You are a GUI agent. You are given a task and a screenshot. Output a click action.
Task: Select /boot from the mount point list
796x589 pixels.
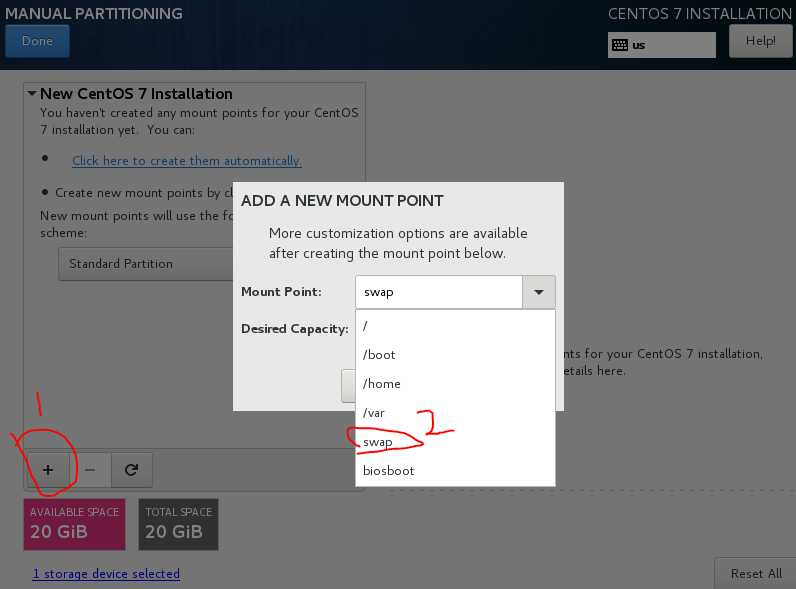[455, 355]
